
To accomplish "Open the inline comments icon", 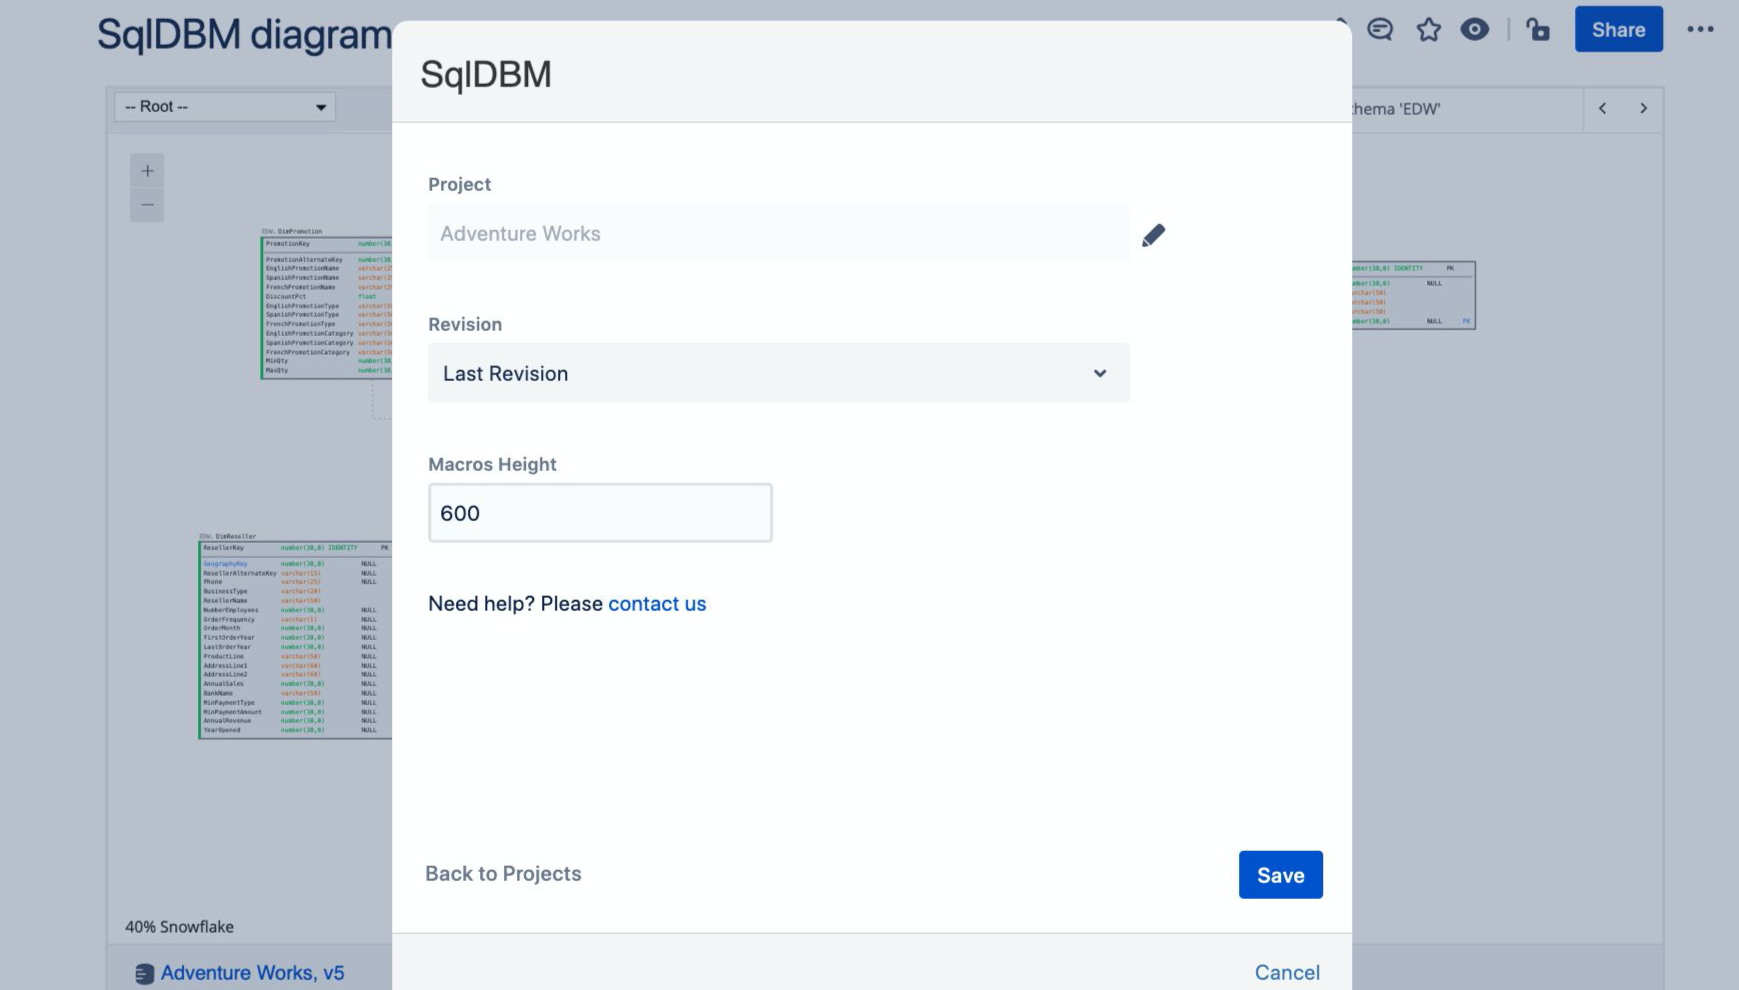I will tap(1380, 30).
